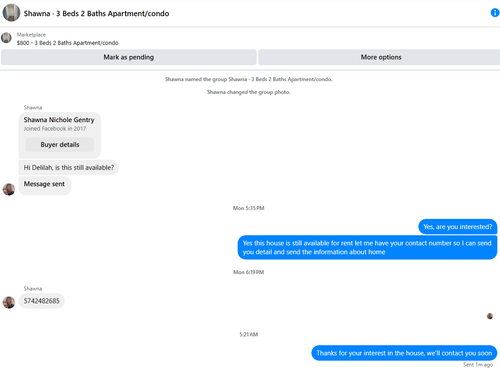This screenshot has height=368, width=500.
Task: Mark the listing as pending
Action: pos(129,57)
